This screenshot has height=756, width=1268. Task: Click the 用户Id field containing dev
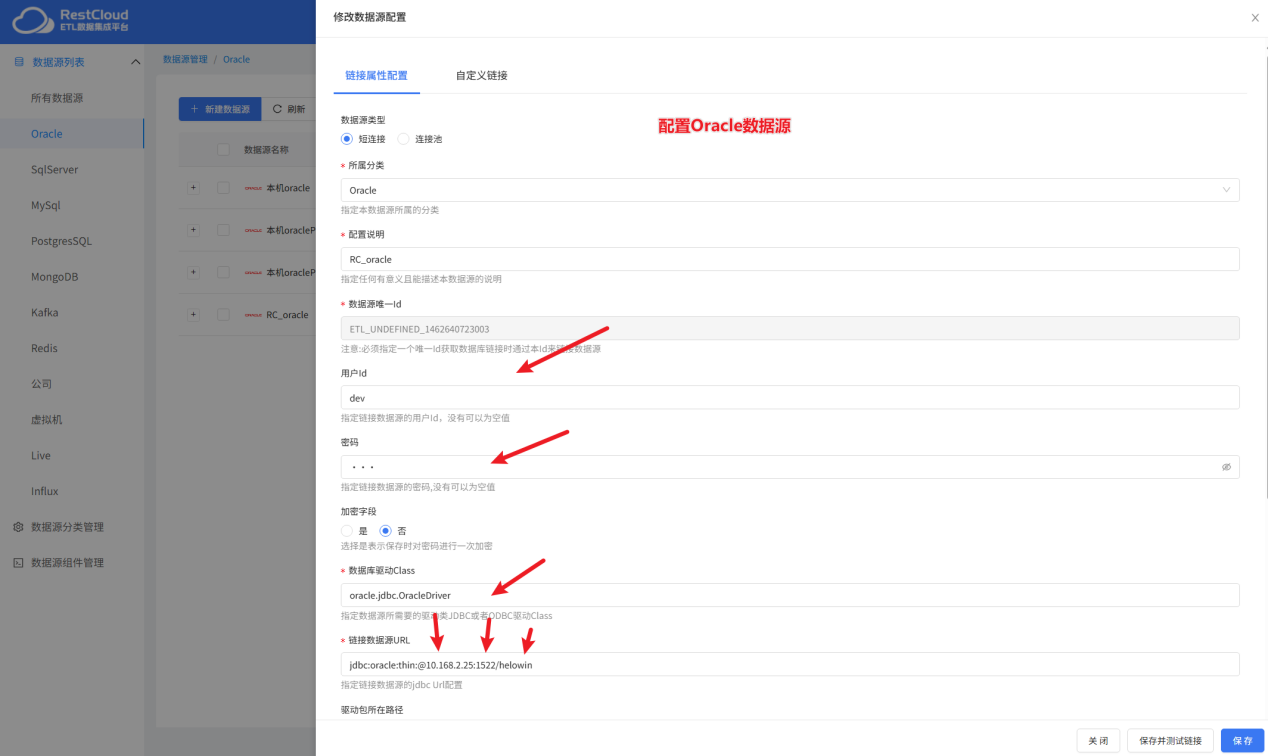[x=790, y=397]
